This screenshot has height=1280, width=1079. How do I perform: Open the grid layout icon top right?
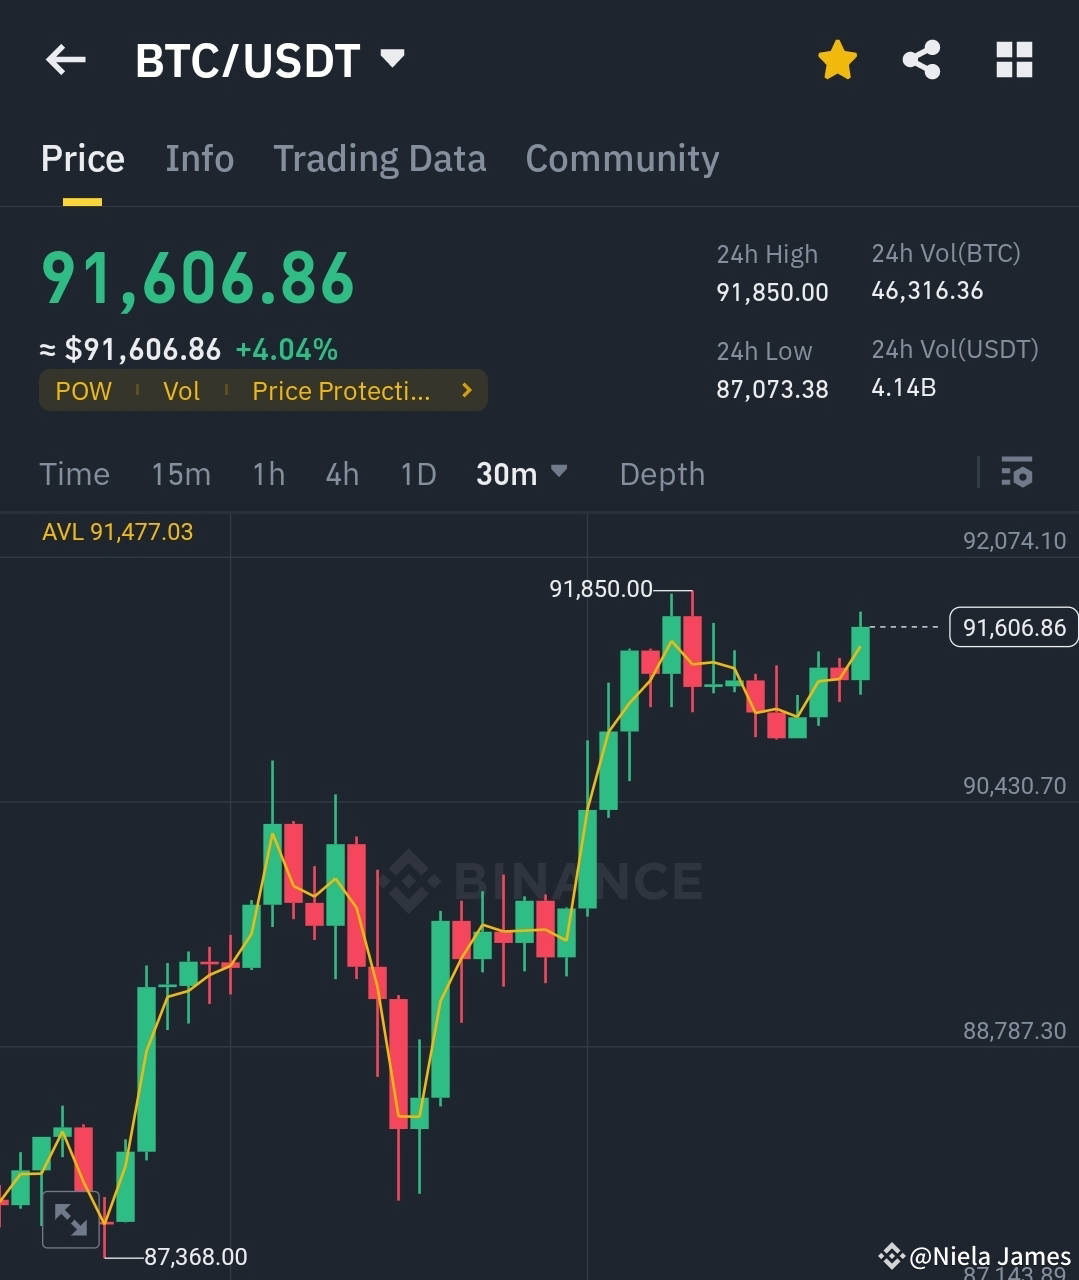click(x=1014, y=60)
